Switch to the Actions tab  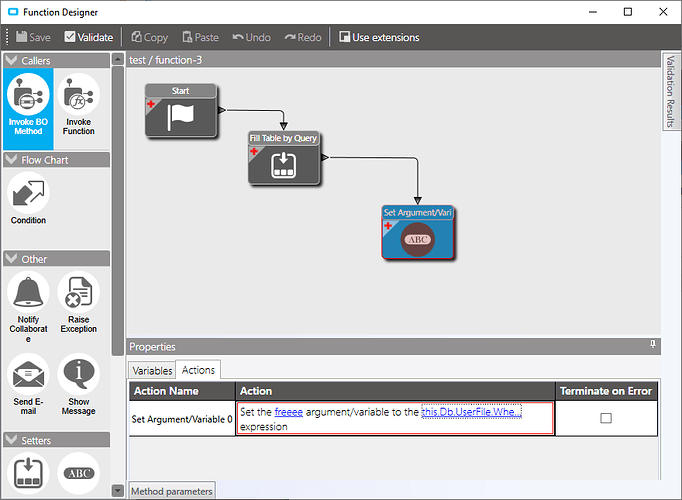click(x=198, y=370)
